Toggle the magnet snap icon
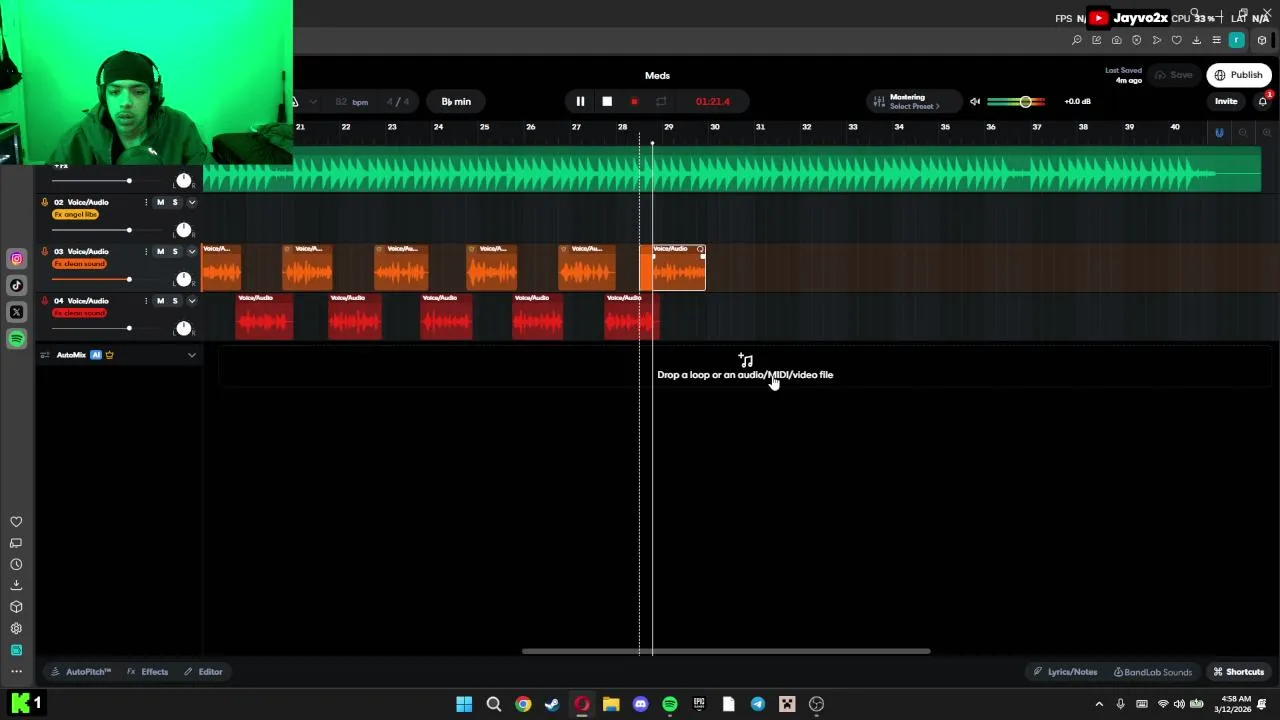 coord(1219,132)
